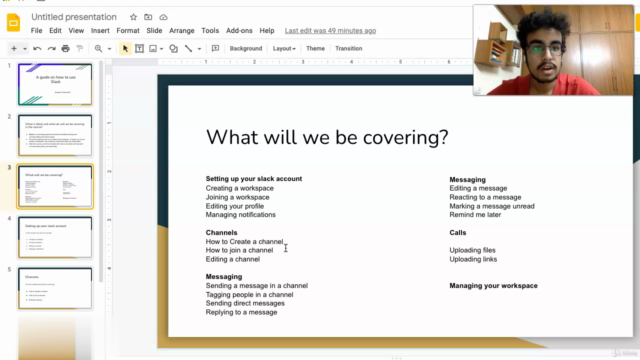Screen dimensions: 640x360
Task: Select slide 4 thumbnail
Action: pos(55,238)
